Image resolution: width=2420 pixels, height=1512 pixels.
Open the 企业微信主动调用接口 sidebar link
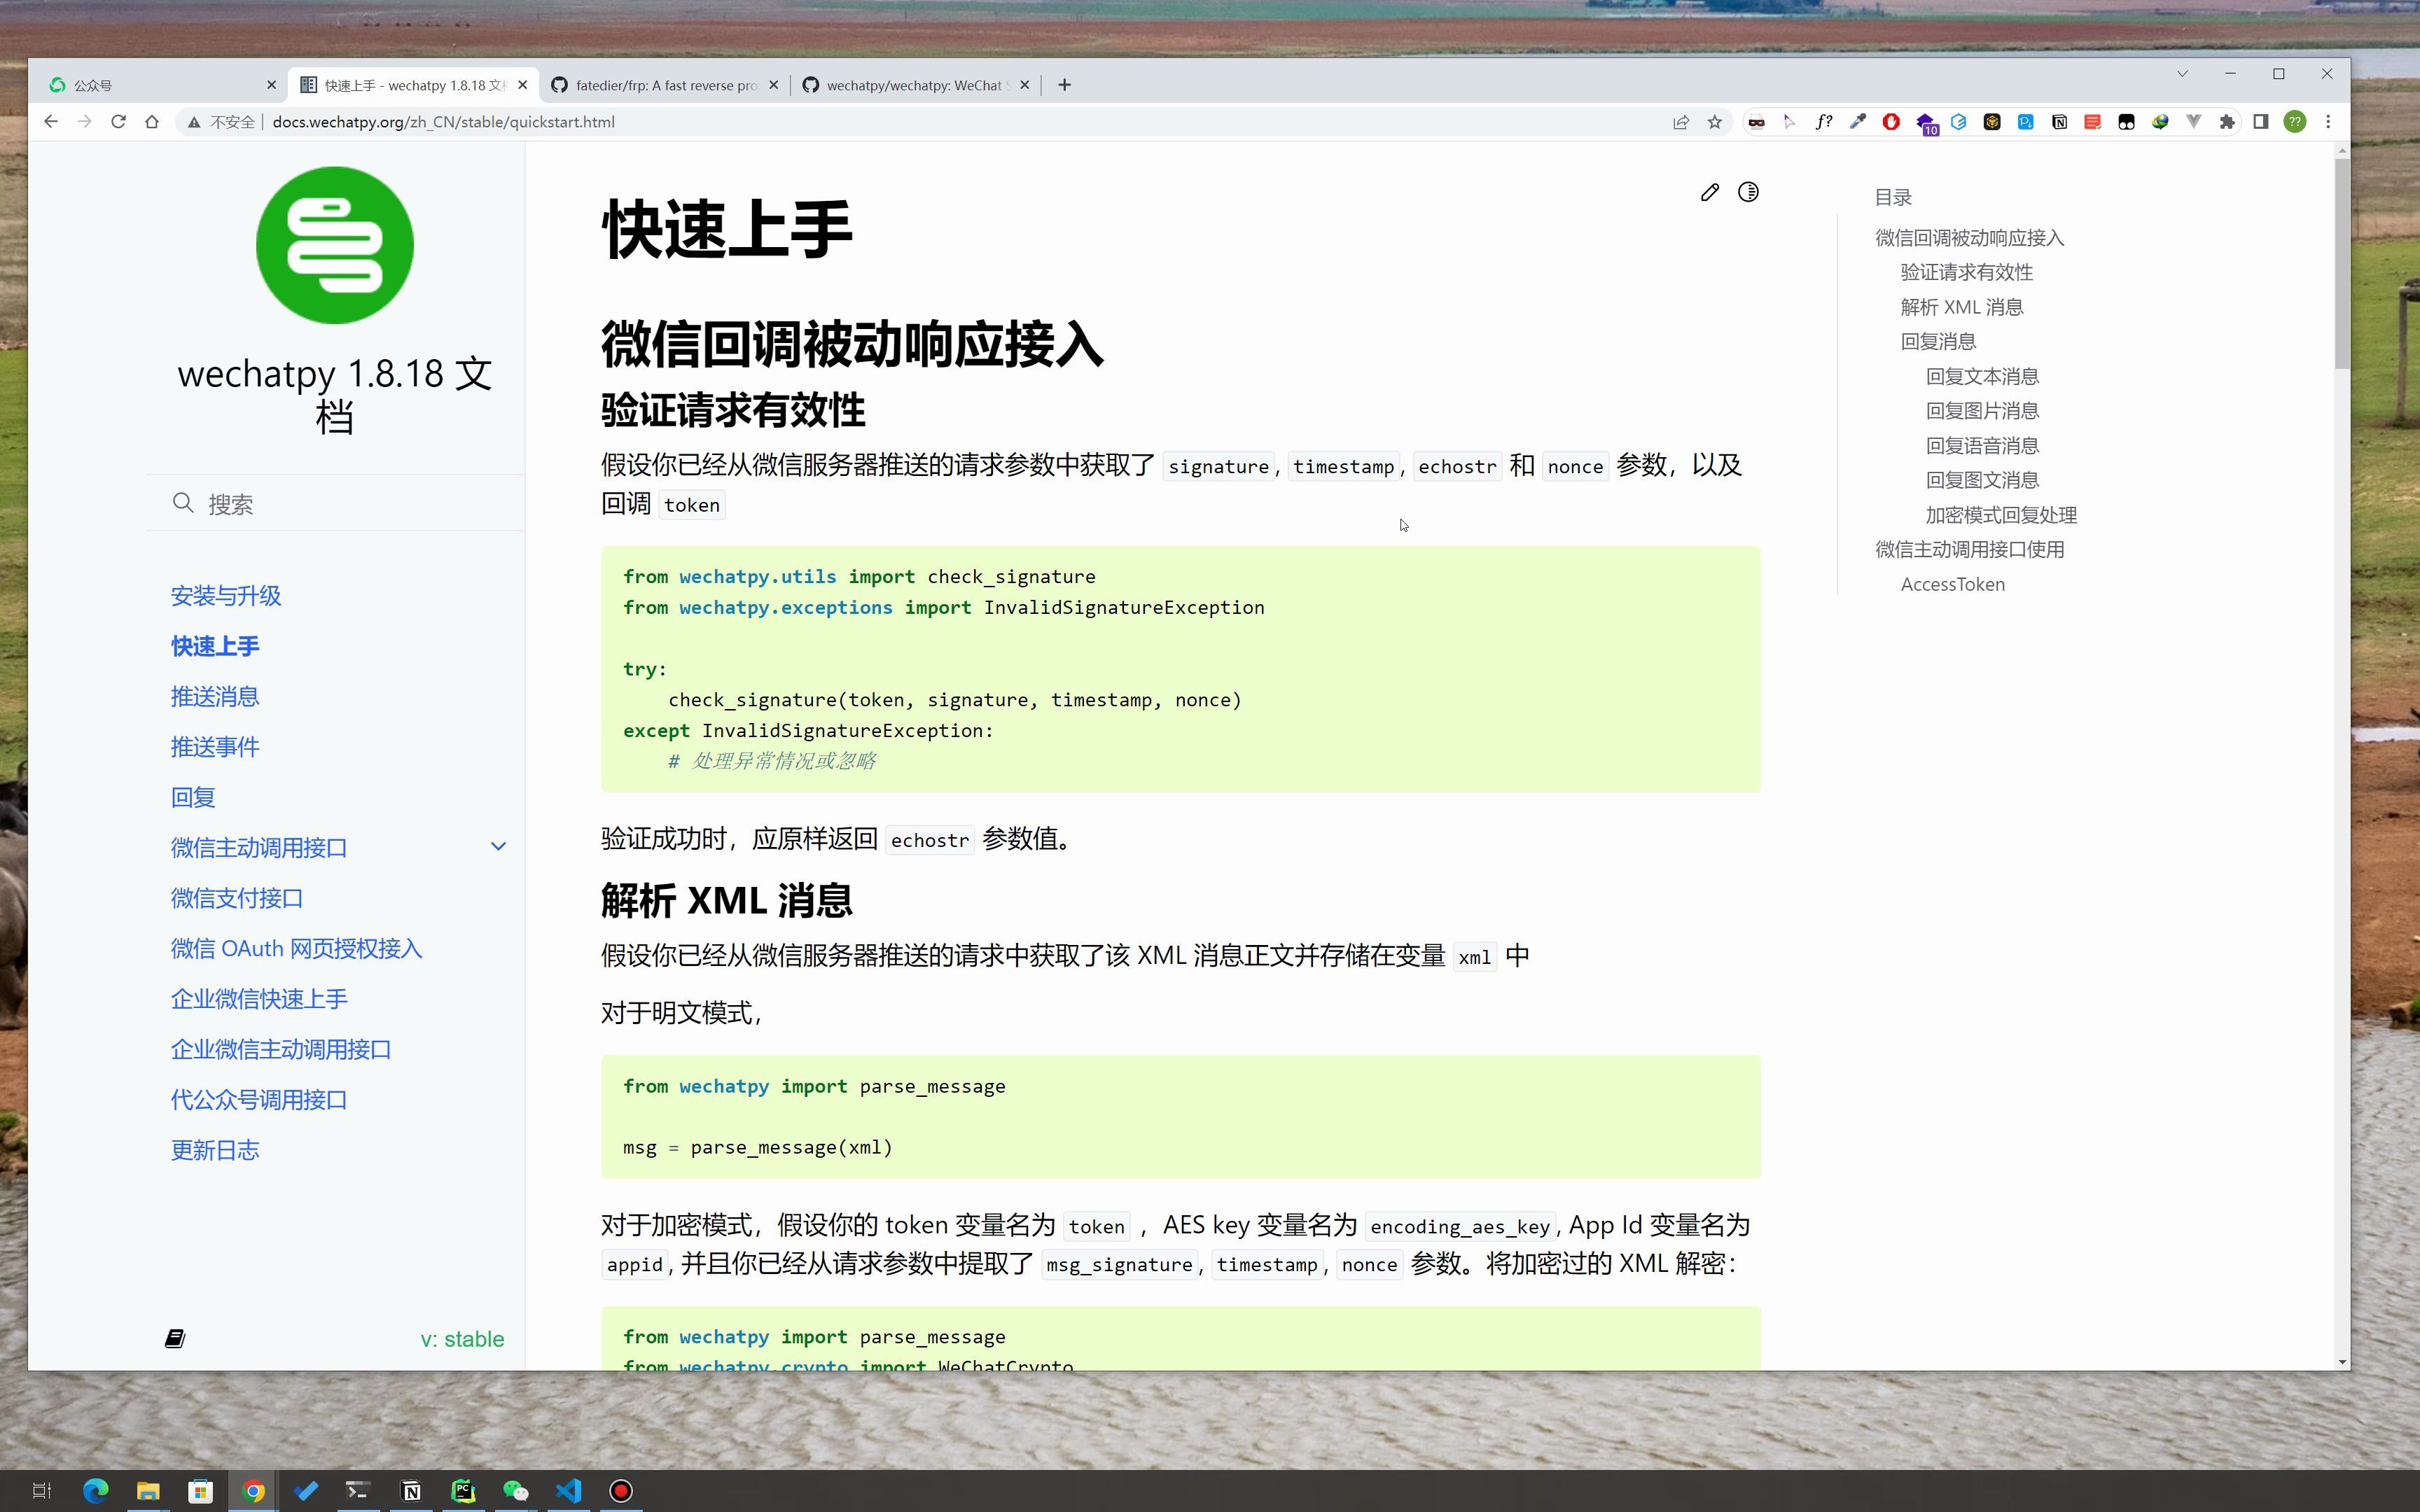tap(281, 1049)
